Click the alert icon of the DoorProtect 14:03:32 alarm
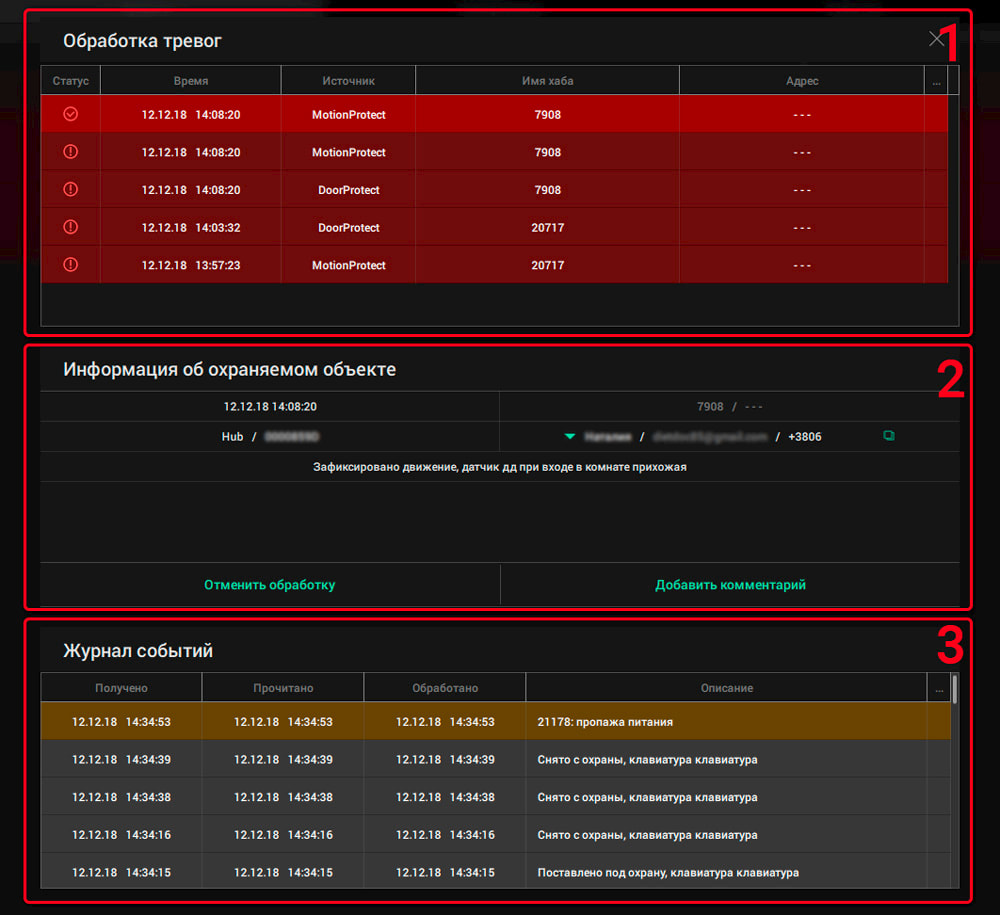1000x915 pixels. tap(70, 227)
